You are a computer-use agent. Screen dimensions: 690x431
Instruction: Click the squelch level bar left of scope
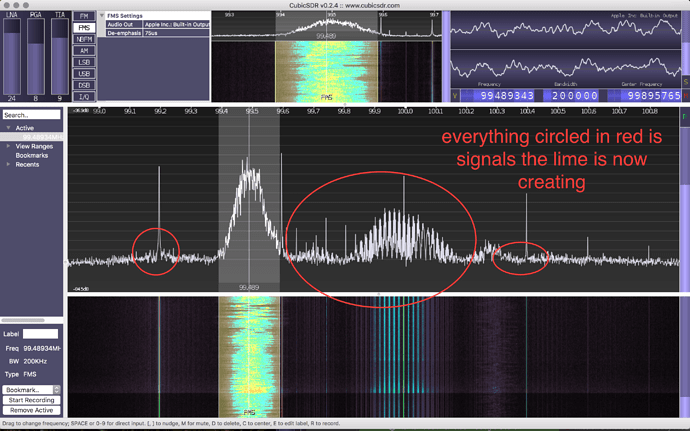click(446, 56)
